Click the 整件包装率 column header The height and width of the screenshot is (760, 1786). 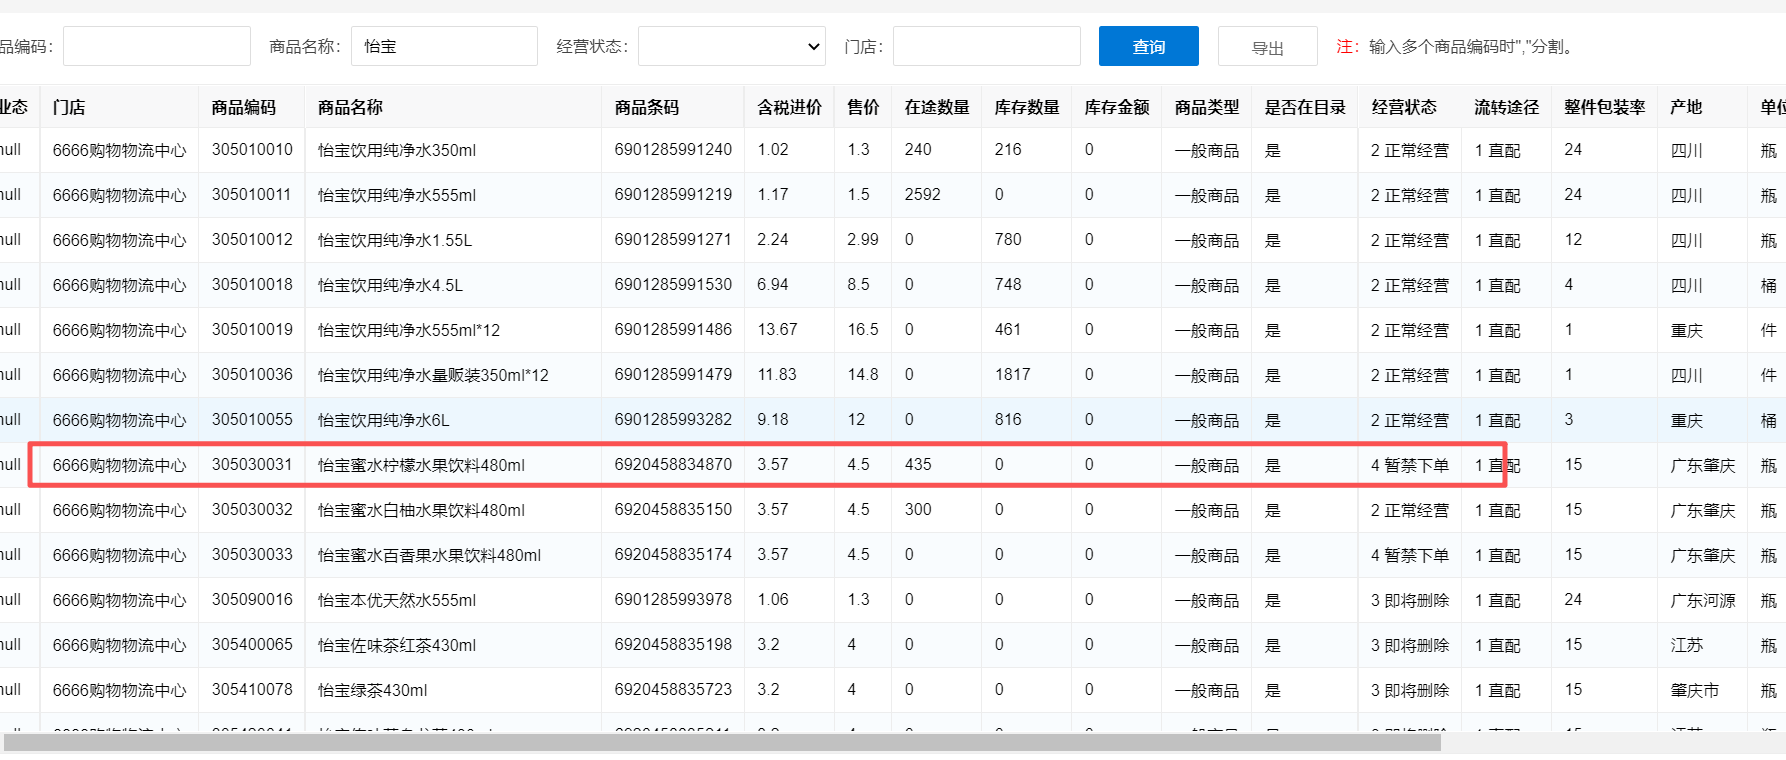pos(1604,107)
